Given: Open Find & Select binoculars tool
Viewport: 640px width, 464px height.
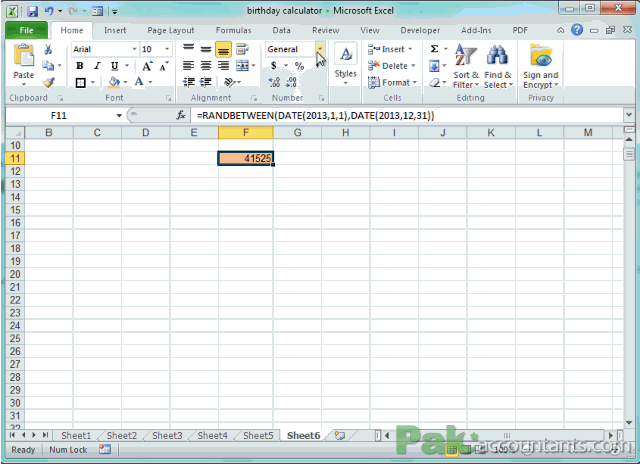Looking at the screenshot, I should (498, 67).
